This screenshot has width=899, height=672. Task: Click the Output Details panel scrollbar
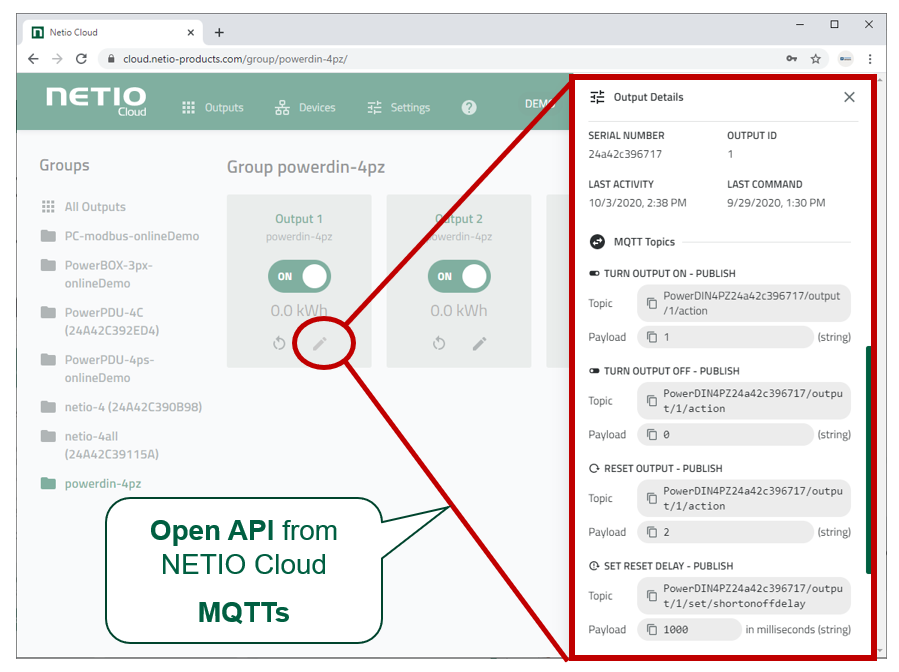pos(868,459)
